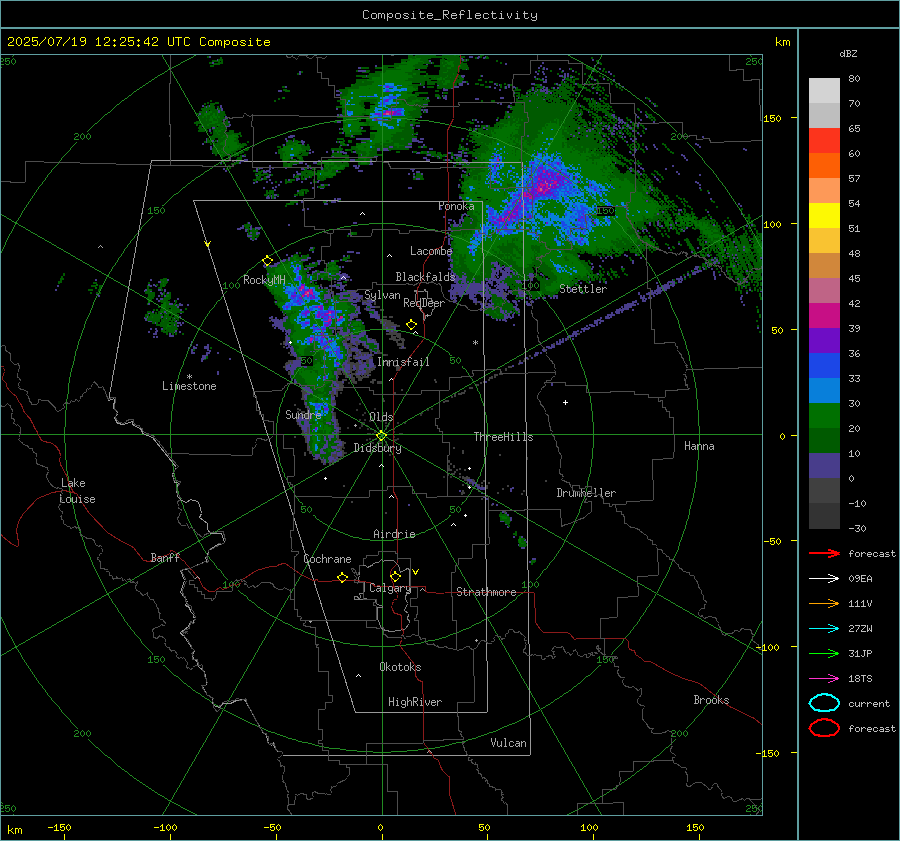
Task: Click the yellow diamond at radar center above Didsbury
Action: (381, 436)
